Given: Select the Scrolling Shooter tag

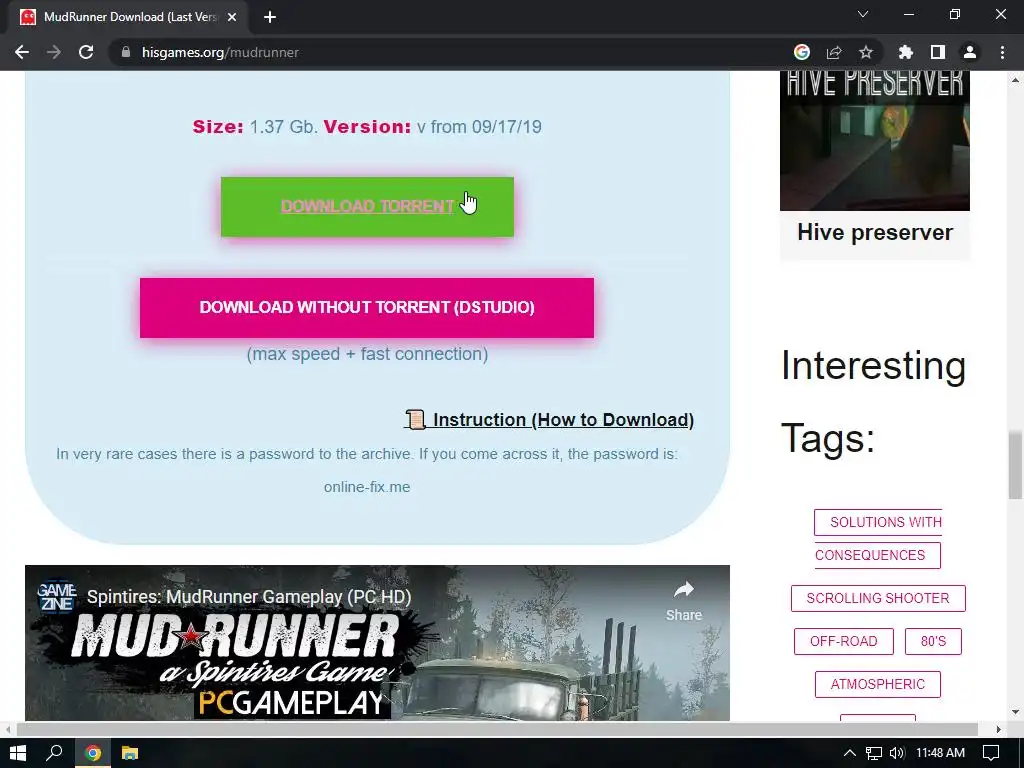Looking at the screenshot, I should (878, 598).
